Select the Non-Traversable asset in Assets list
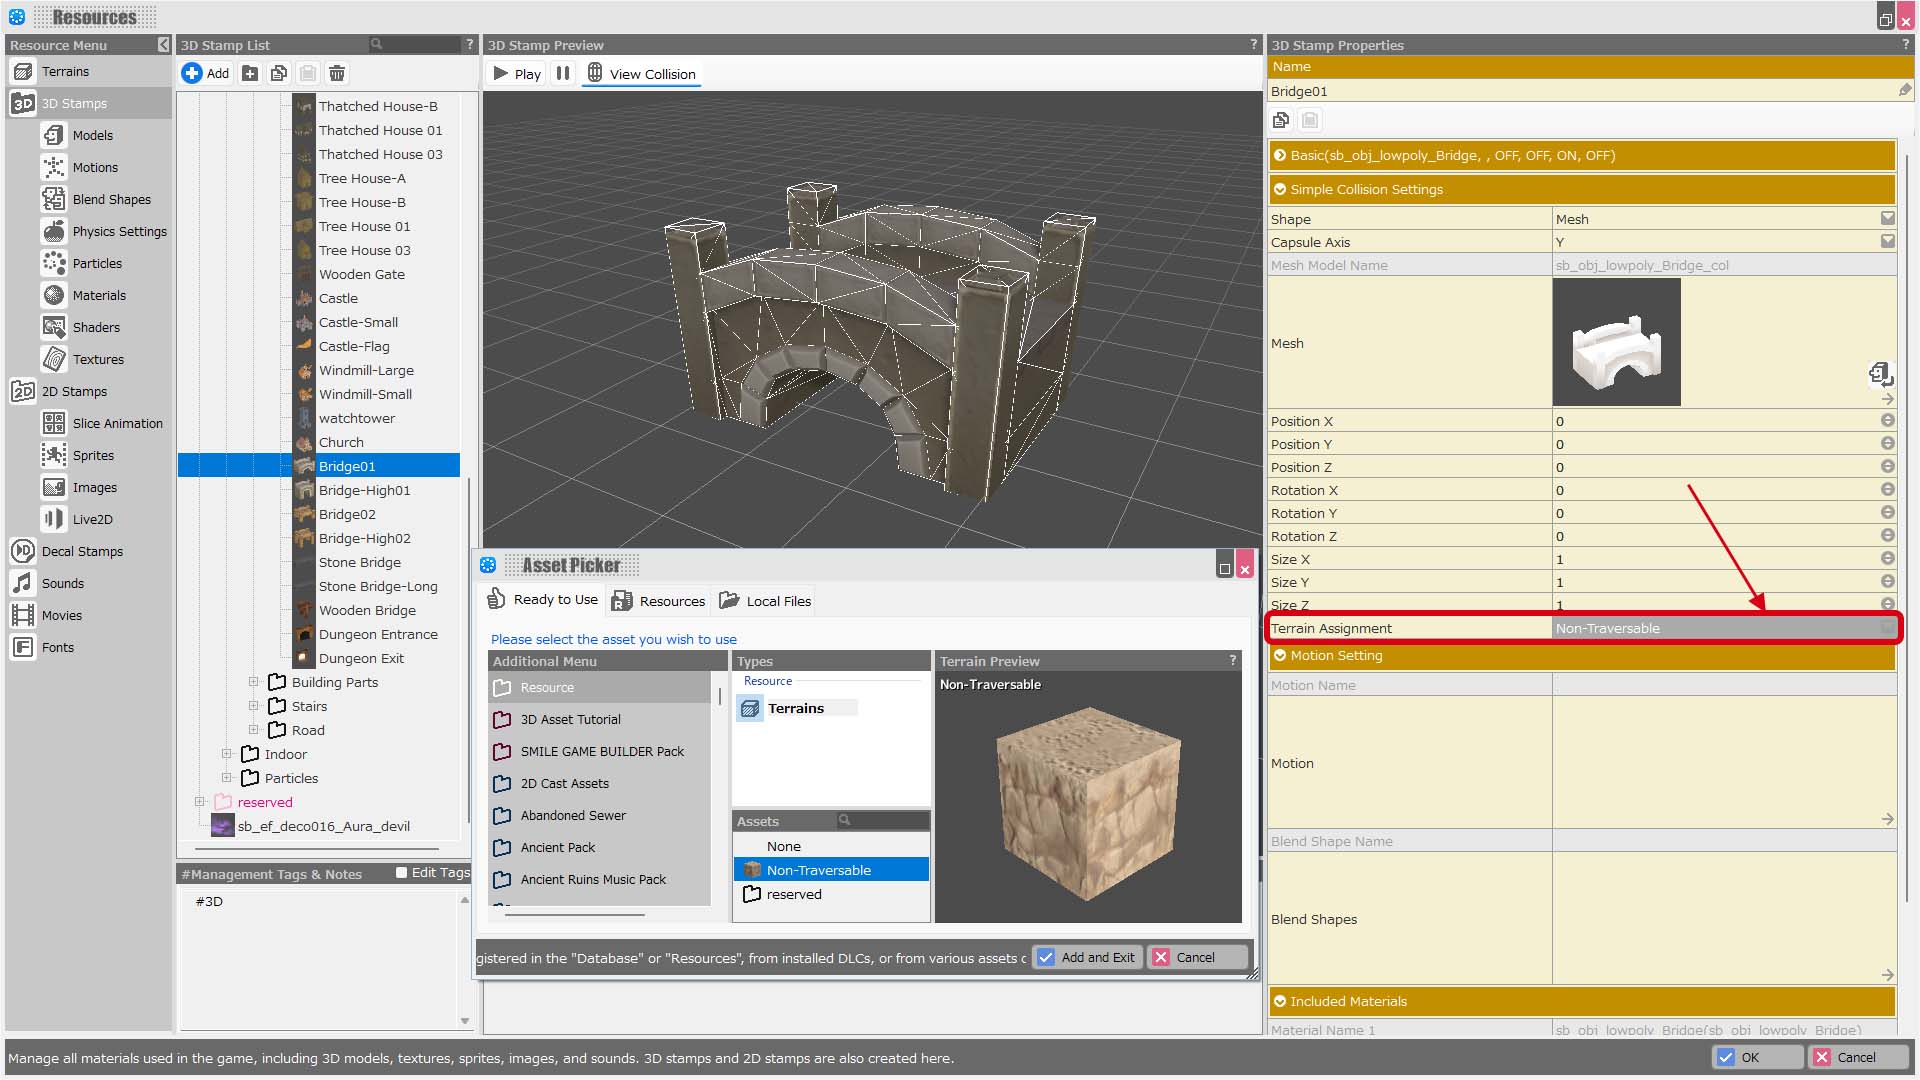This screenshot has height=1080, width=1920. pos(831,870)
